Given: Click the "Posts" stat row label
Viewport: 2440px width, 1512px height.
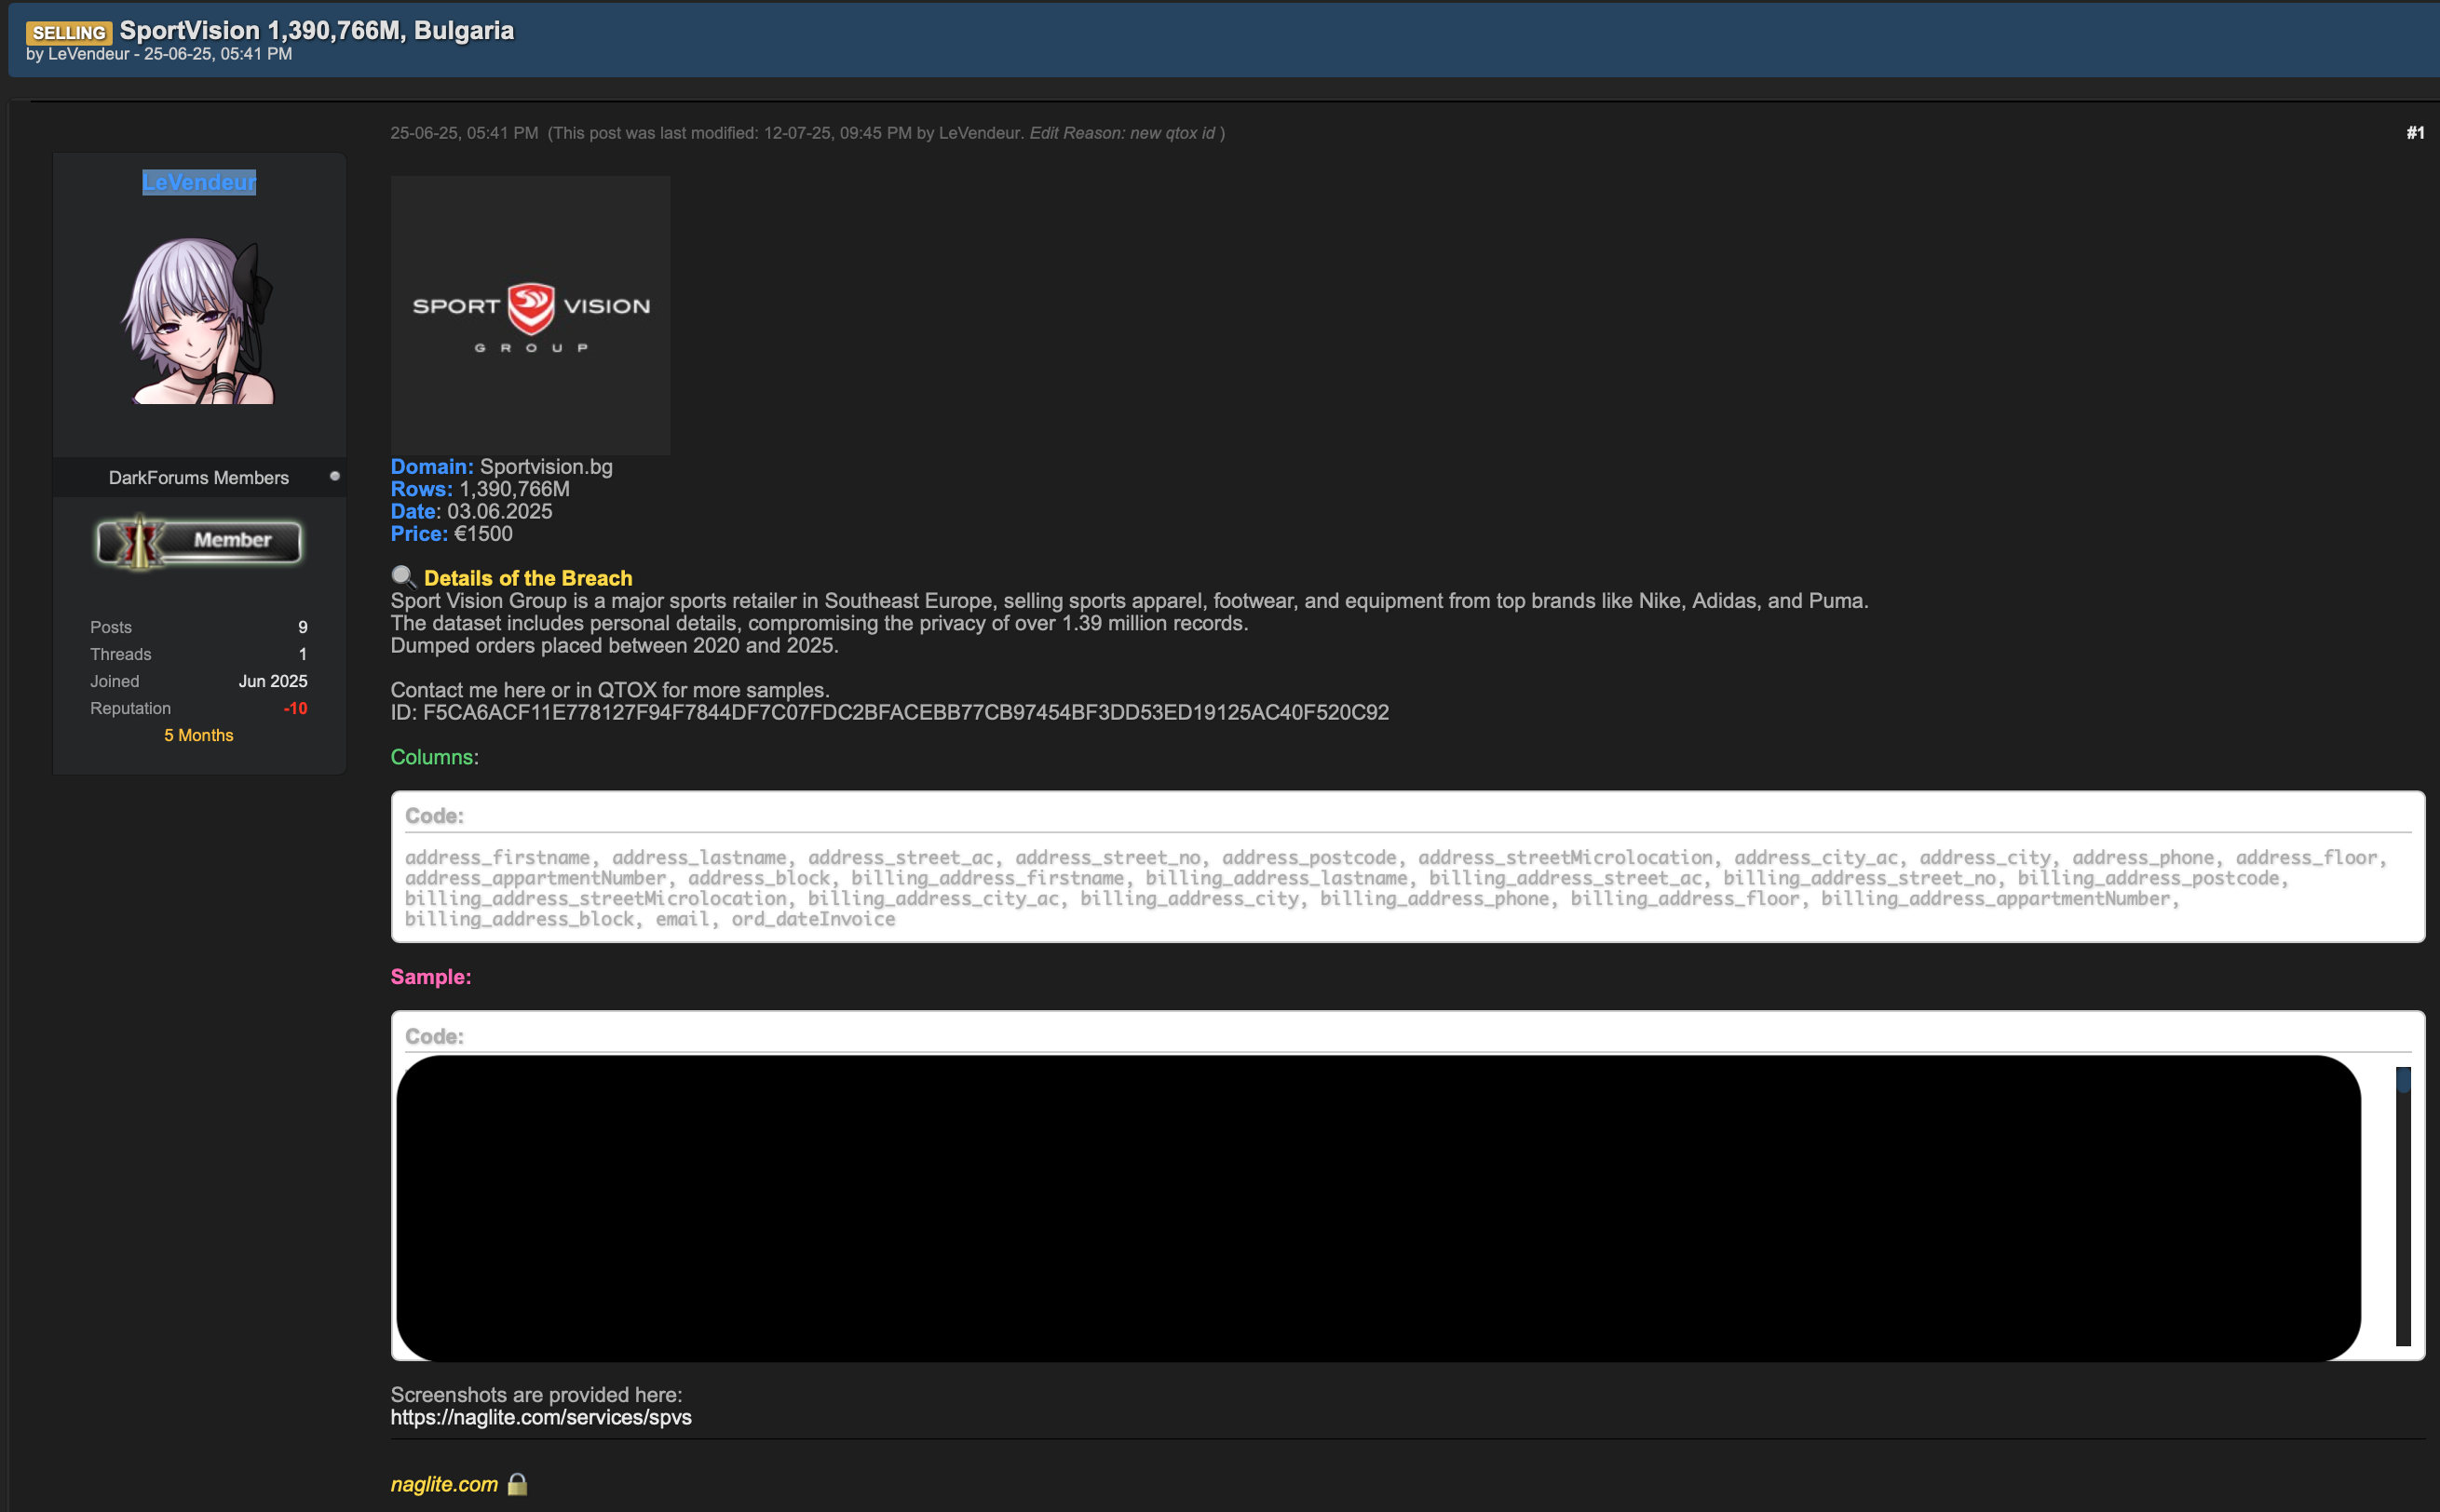Looking at the screenshot, I should point(111,627).
